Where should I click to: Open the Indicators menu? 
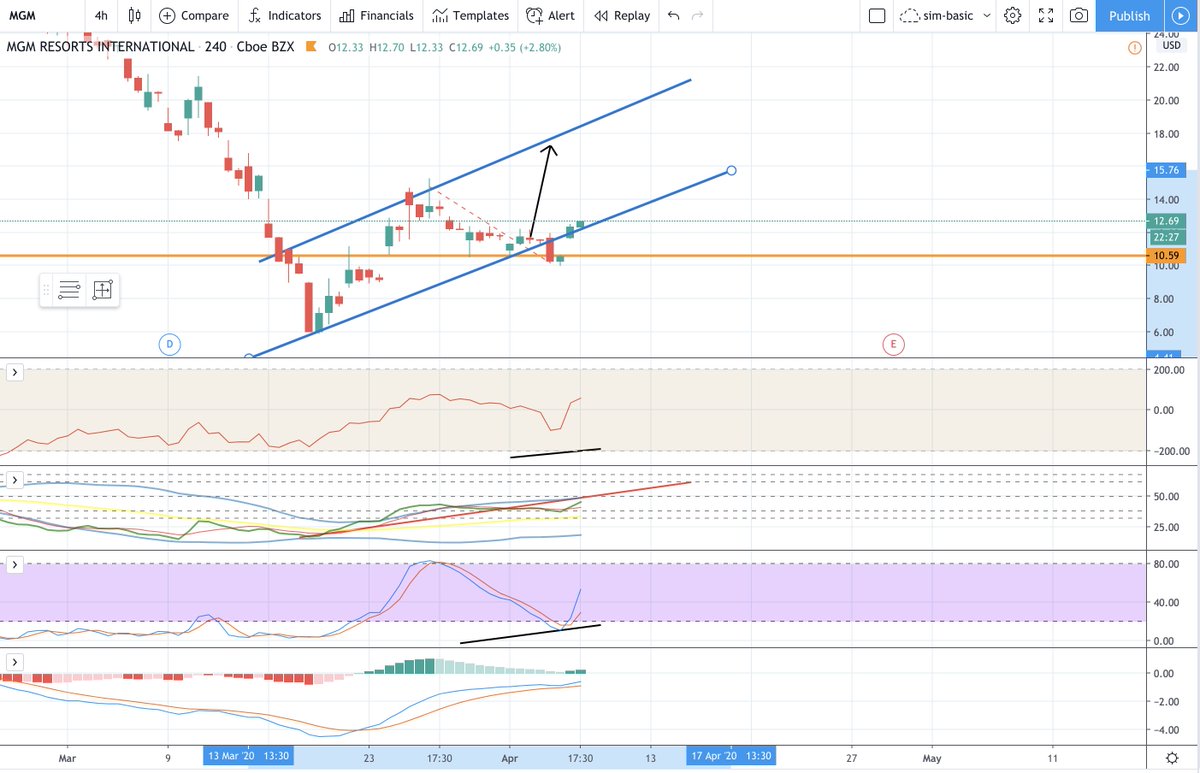click(x=285, y=16)
